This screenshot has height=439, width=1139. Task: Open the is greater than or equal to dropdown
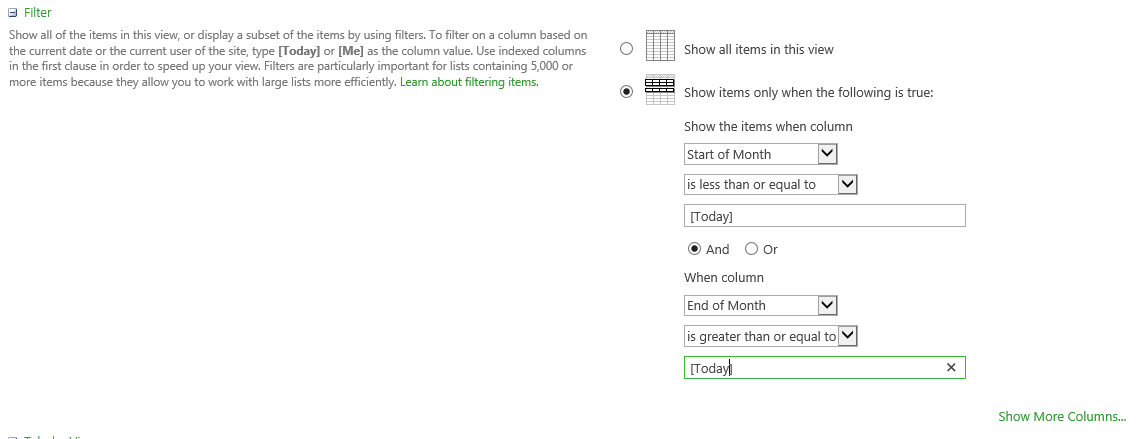770,336
